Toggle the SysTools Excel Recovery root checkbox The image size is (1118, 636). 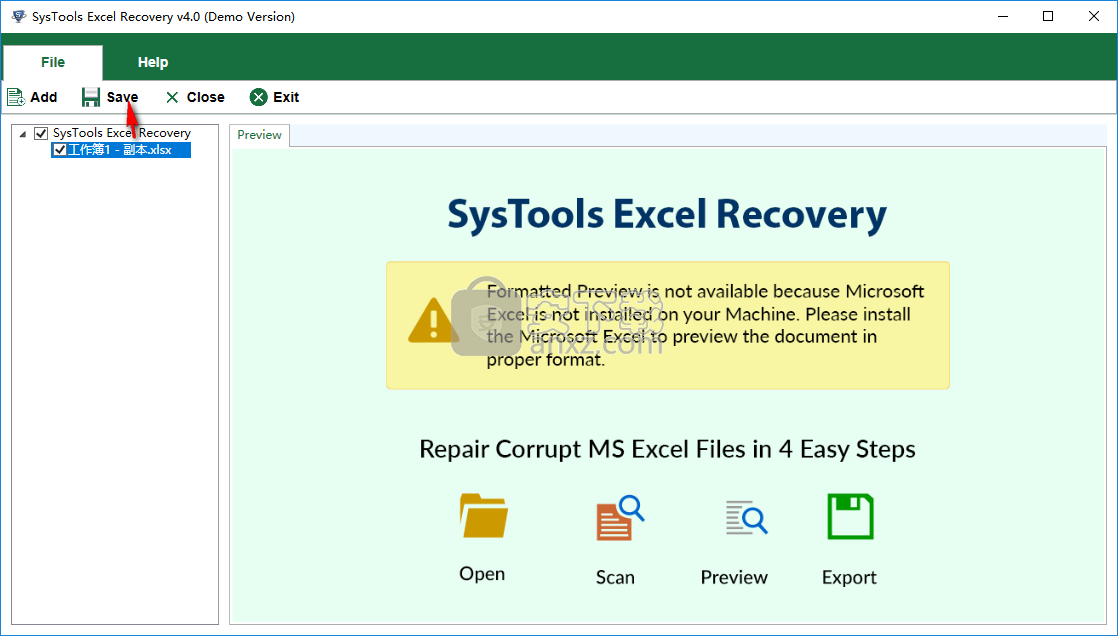41,133
